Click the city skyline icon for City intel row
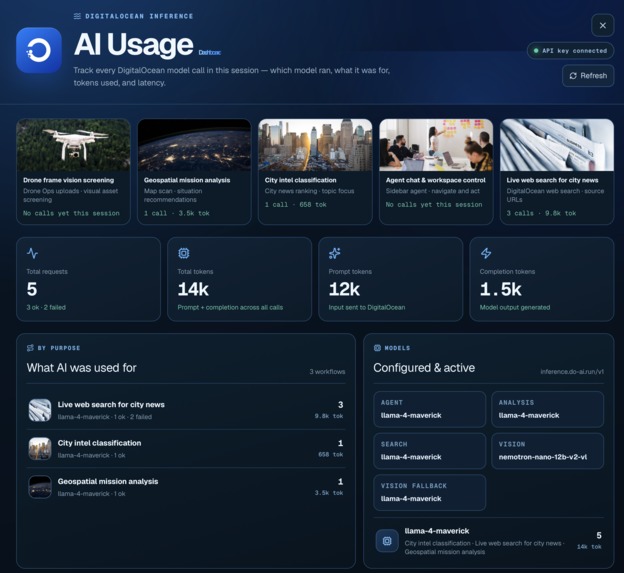624x573 pixels. (40, 448)
